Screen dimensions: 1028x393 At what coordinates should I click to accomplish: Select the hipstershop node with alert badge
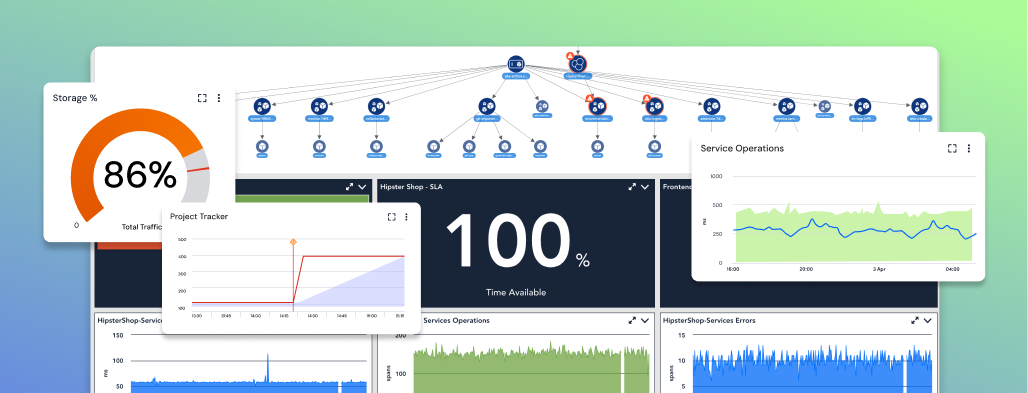[578, 64]
